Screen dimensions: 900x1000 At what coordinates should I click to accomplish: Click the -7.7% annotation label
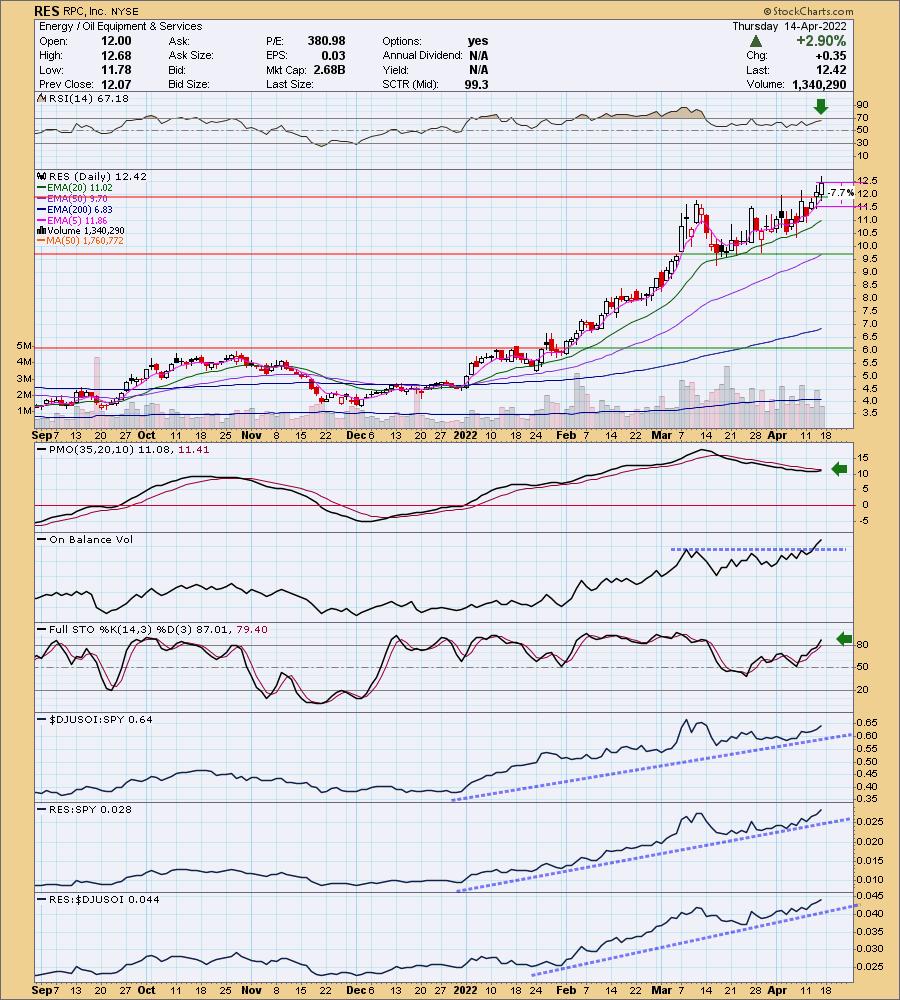841,193
